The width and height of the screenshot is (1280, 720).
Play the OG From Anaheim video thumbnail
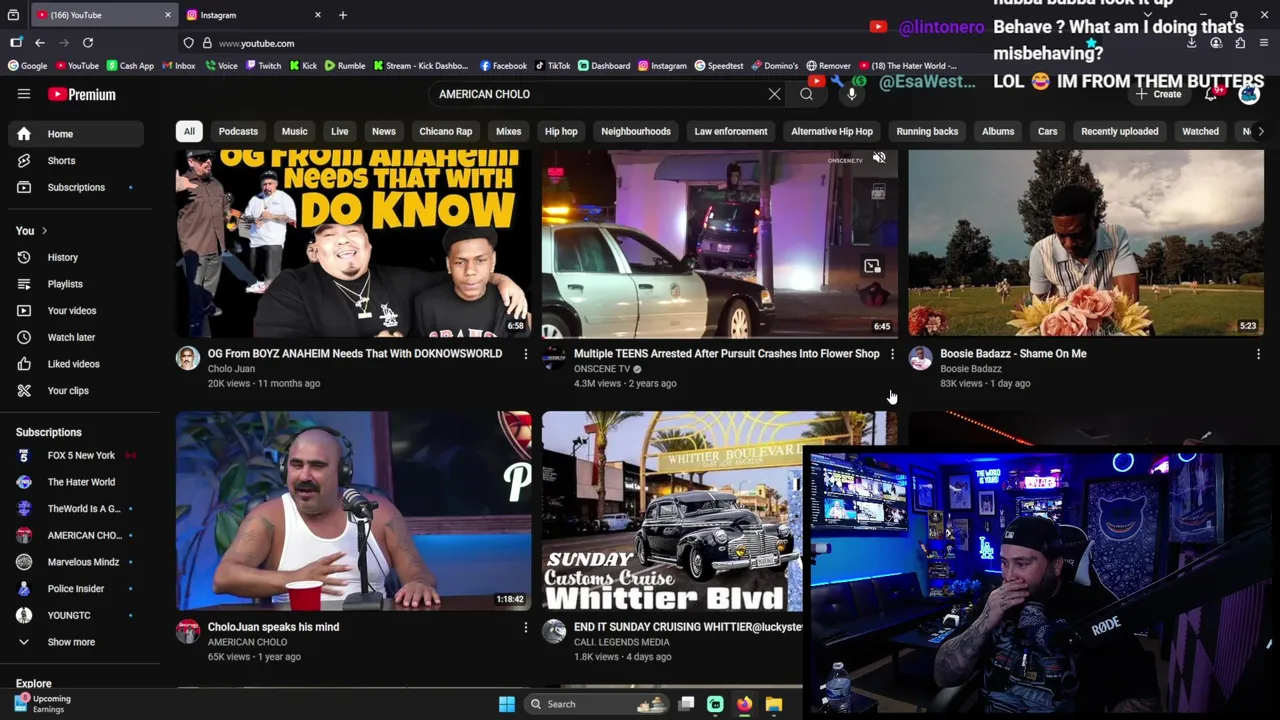pyautogui.click(x=354, y=243)
